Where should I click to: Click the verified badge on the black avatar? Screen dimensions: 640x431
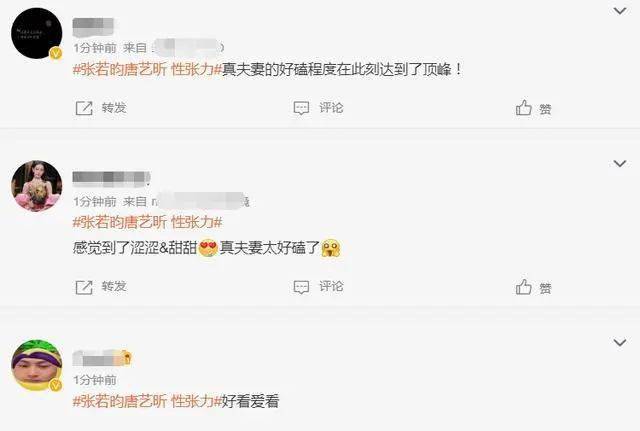point(56,53)
